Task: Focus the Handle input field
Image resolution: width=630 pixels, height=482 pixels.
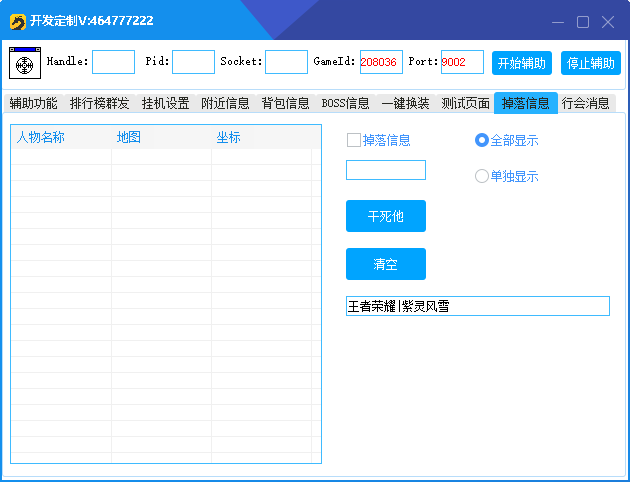Action: click(113, 62)
